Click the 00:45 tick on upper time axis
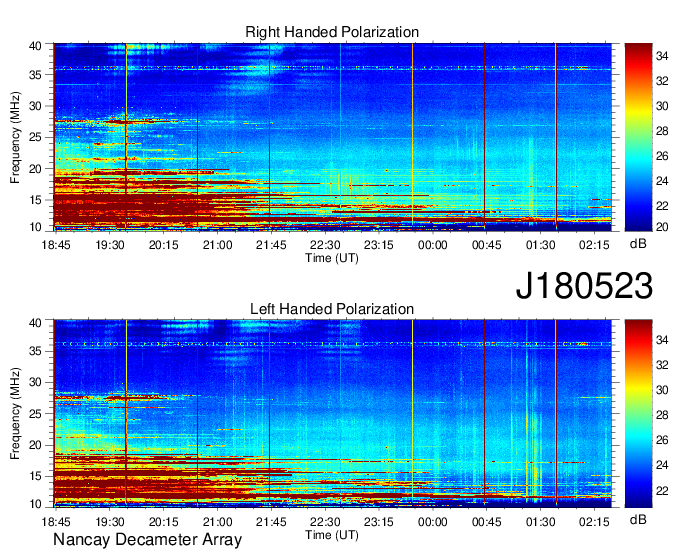 [486, 245]
